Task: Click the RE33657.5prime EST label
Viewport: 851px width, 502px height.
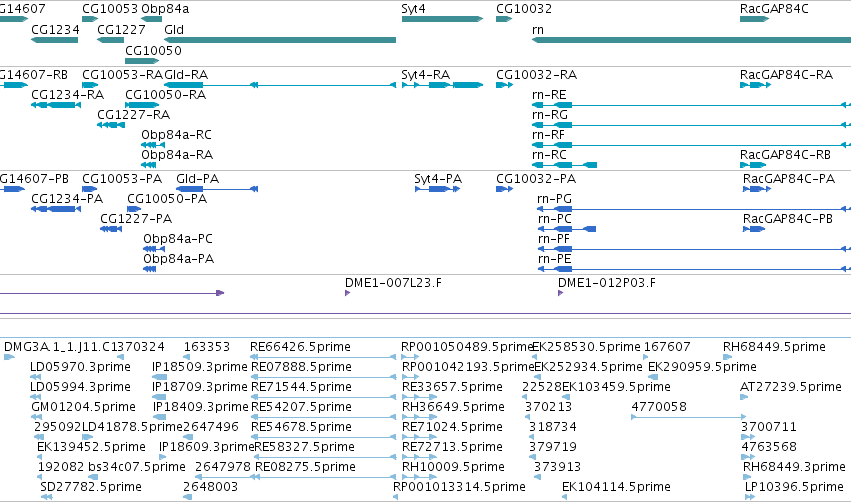Action: [452, 387]
